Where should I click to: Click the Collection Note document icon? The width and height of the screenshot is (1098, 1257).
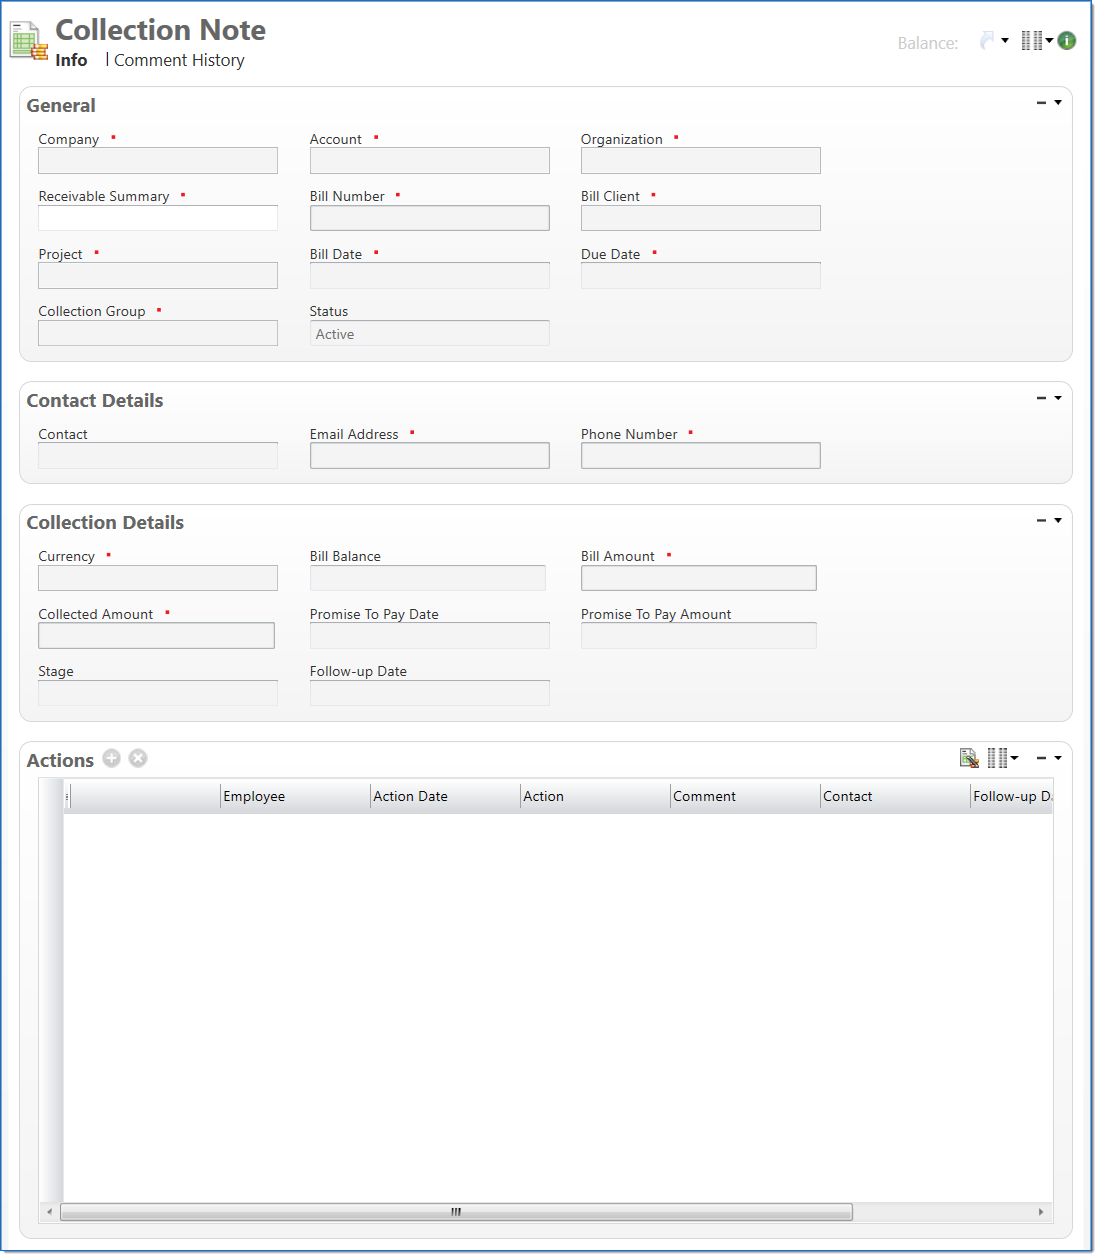(x=29, y=41)
